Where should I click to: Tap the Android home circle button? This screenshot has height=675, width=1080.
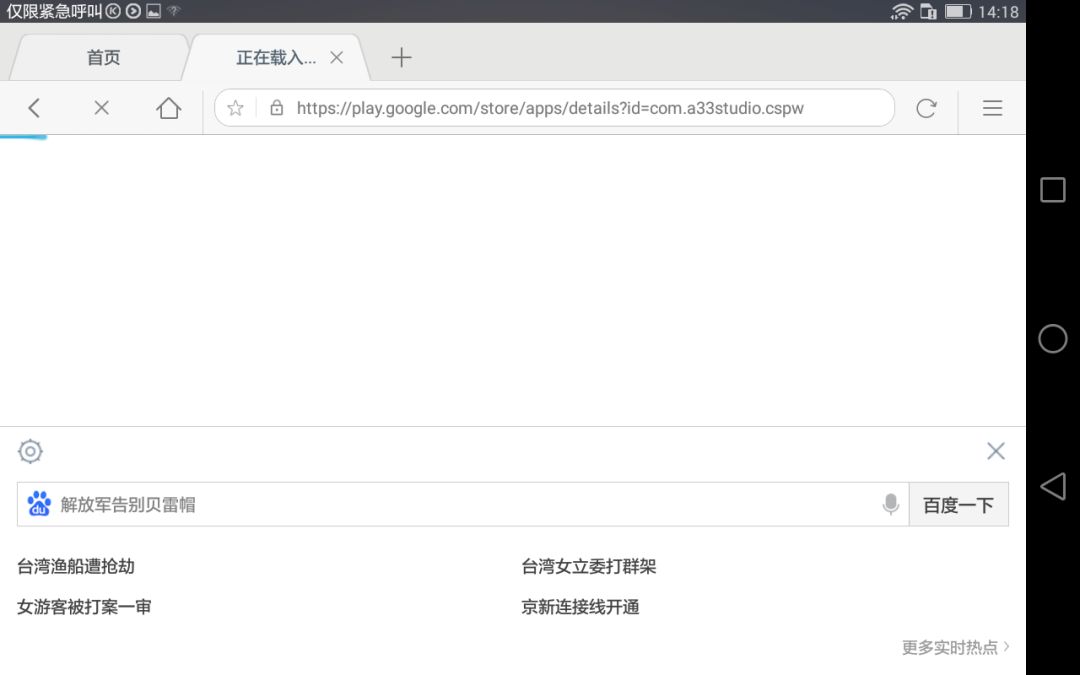coord(1052,339)
